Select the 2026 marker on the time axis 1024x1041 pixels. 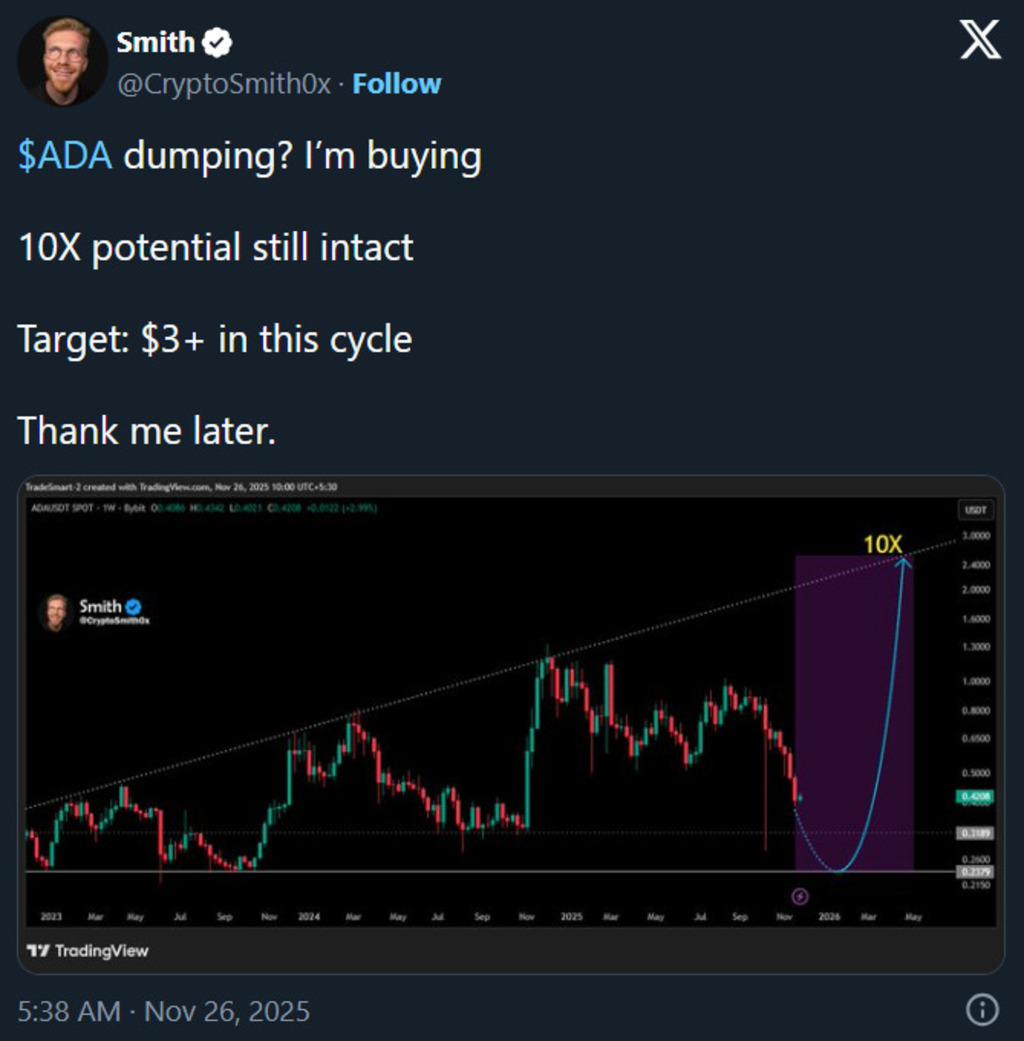click(x=829, y=916)
